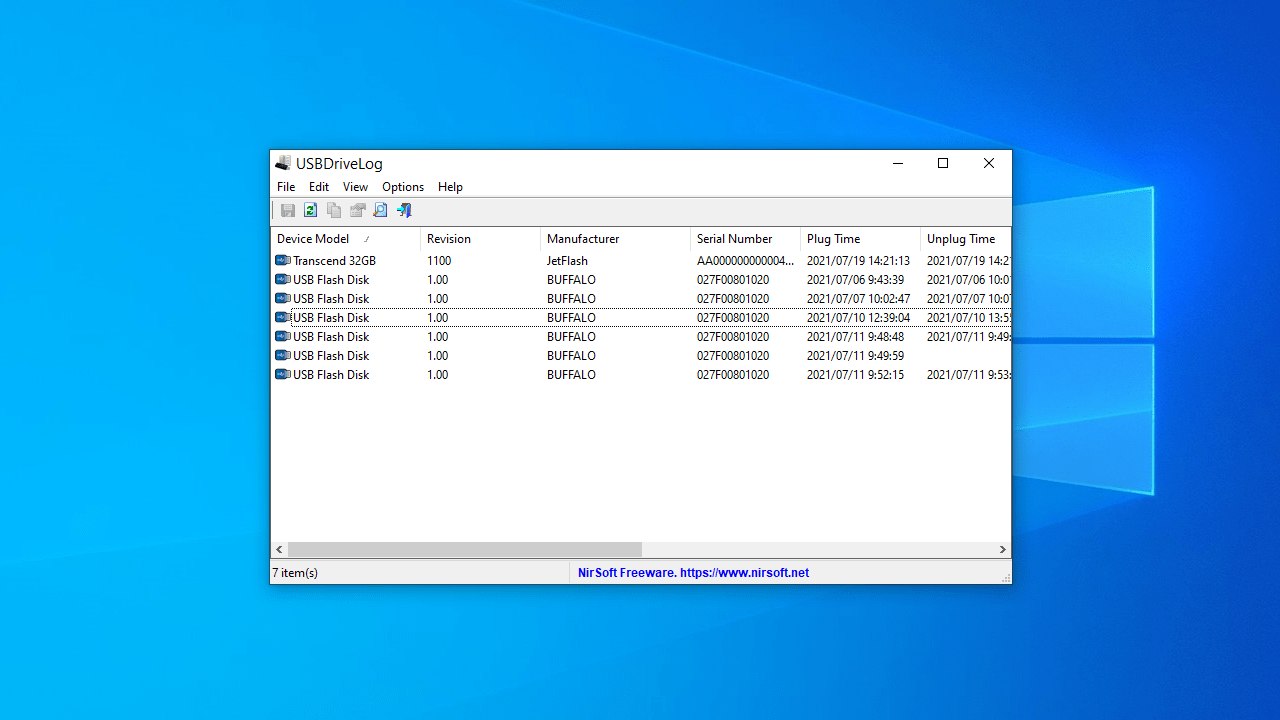The image size is (1280, 720).
Task: Select USB Flash Disk text in 10:02:47 row
Action: [331, 299]
